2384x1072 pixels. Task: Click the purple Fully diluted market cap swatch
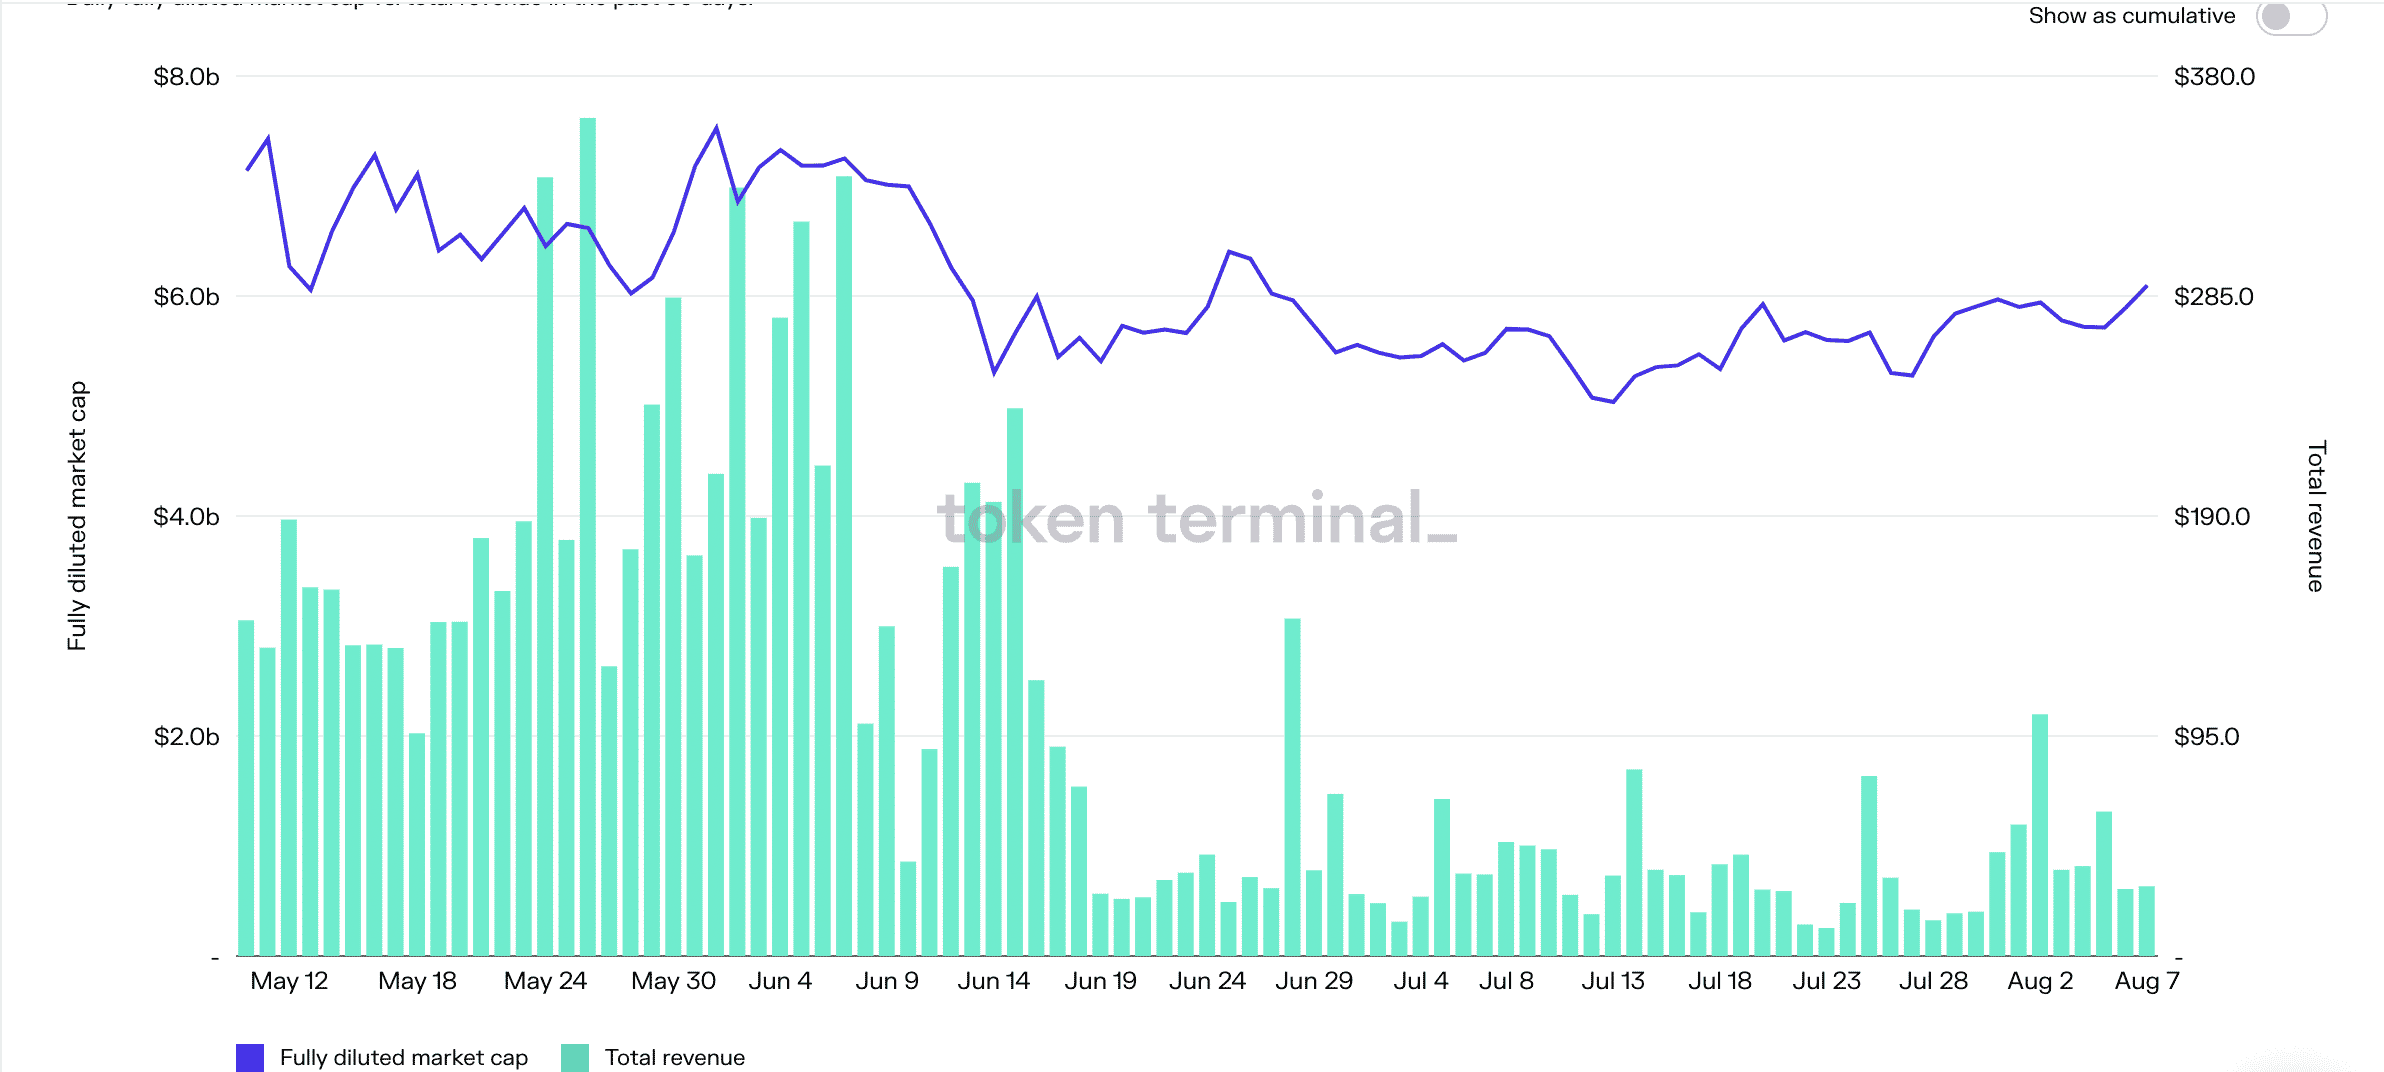click(250, 1057)
